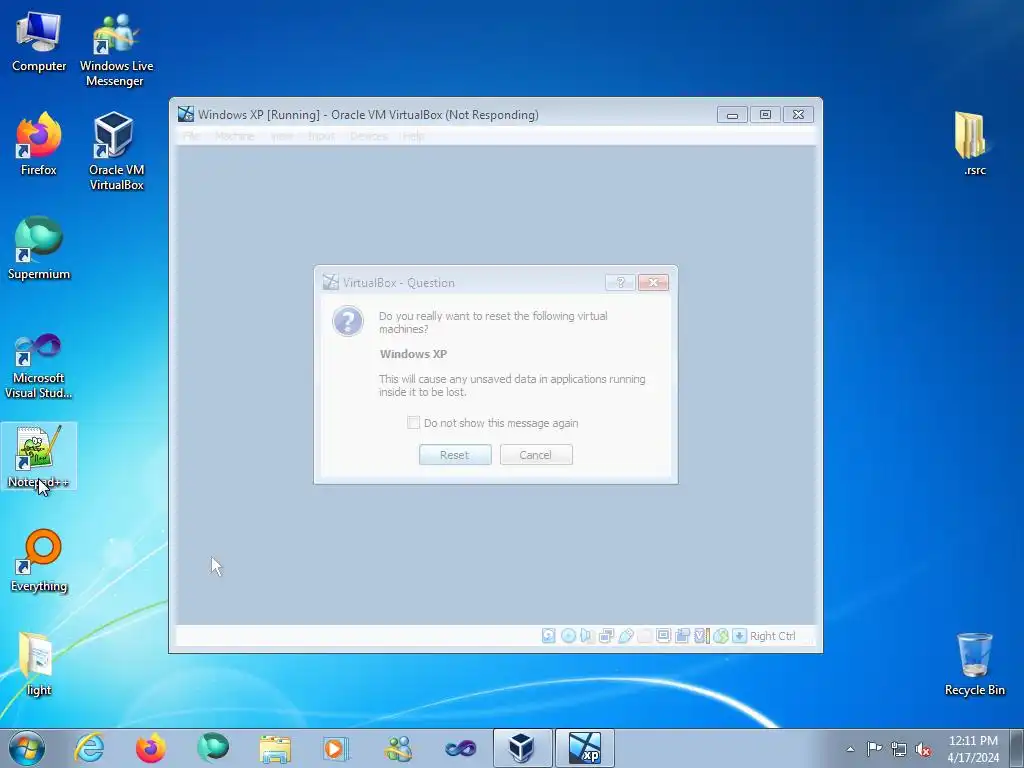Screen dimensions: 1024x768
Task: Switch to VirtualBox Manager taskbar button
Action: (522, 748)
